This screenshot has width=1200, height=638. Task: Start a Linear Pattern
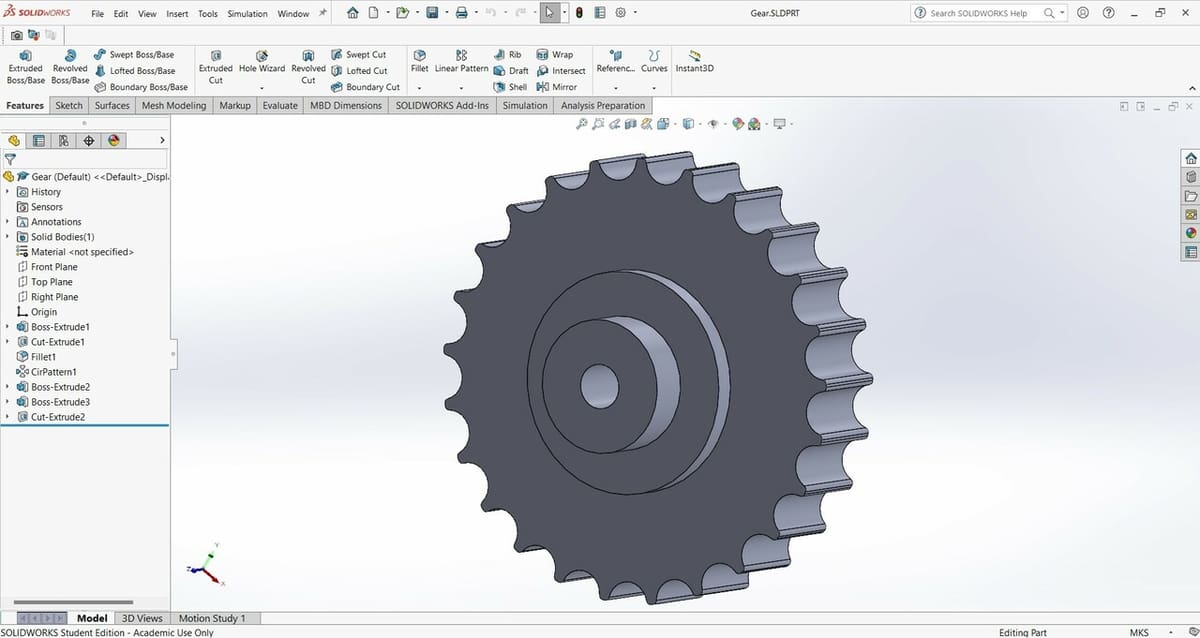click(461, 62)
